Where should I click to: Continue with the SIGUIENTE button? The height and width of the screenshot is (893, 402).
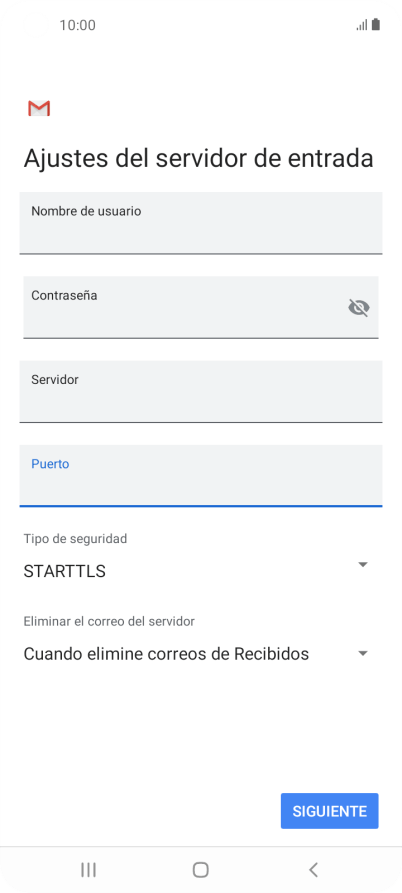coord(330,811)
